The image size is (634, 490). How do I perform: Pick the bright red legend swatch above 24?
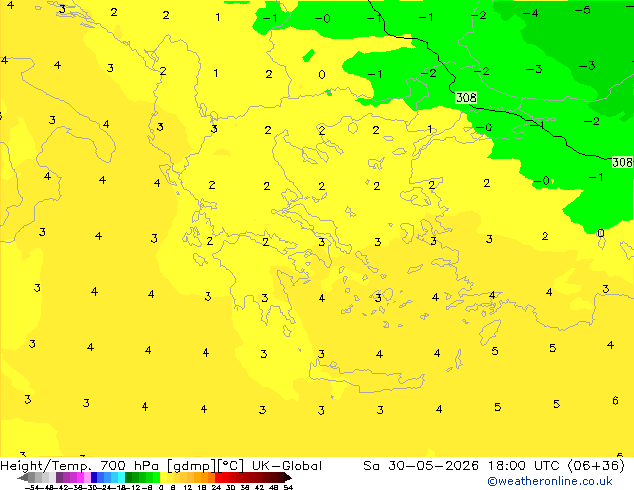218,478
